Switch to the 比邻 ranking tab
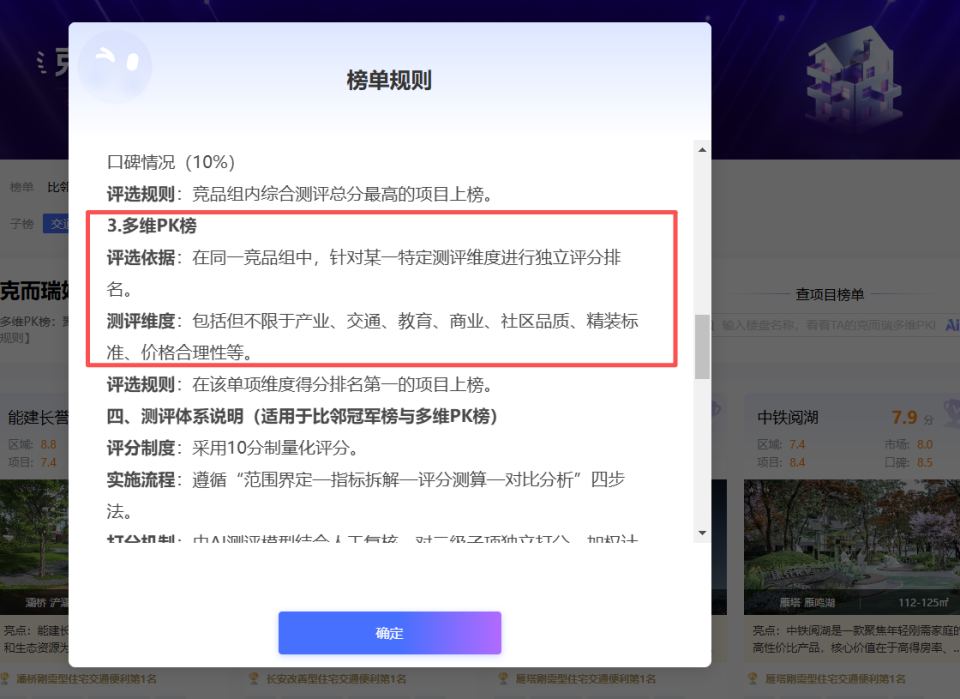 coord(58,187)
